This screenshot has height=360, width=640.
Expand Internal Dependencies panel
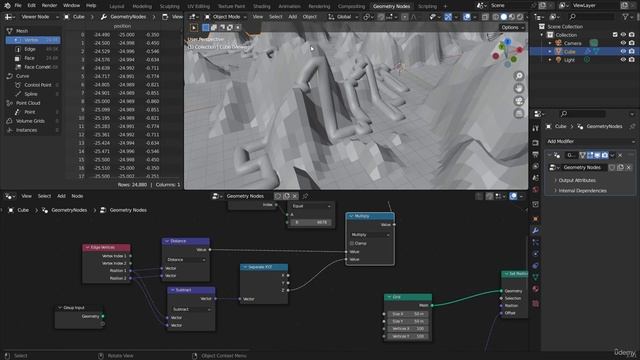(x=582, y=191)
